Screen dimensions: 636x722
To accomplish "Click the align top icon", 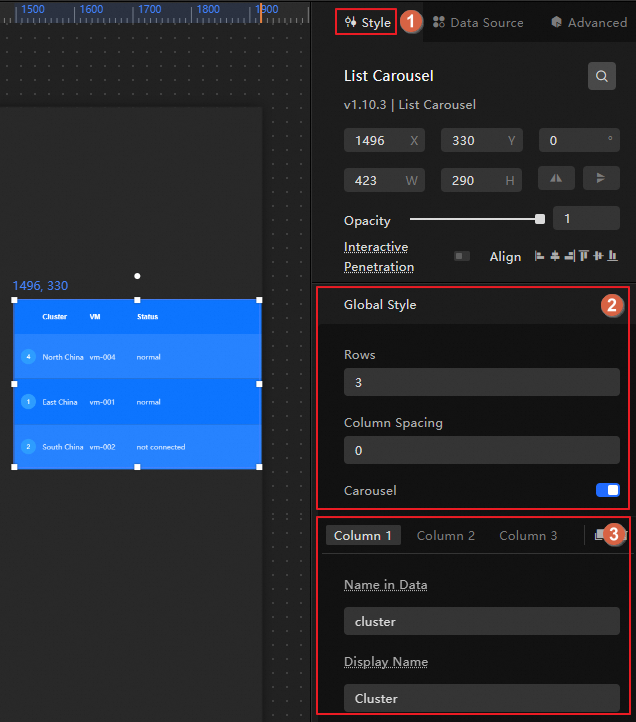I will pos(584,256).
